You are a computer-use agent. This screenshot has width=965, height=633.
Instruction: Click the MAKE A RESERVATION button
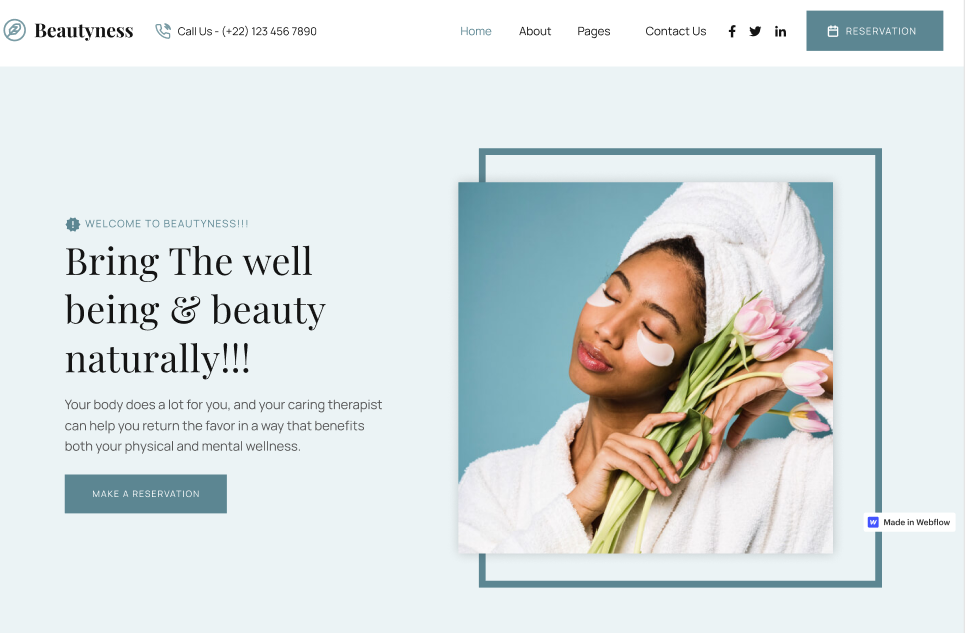(146, 493)
